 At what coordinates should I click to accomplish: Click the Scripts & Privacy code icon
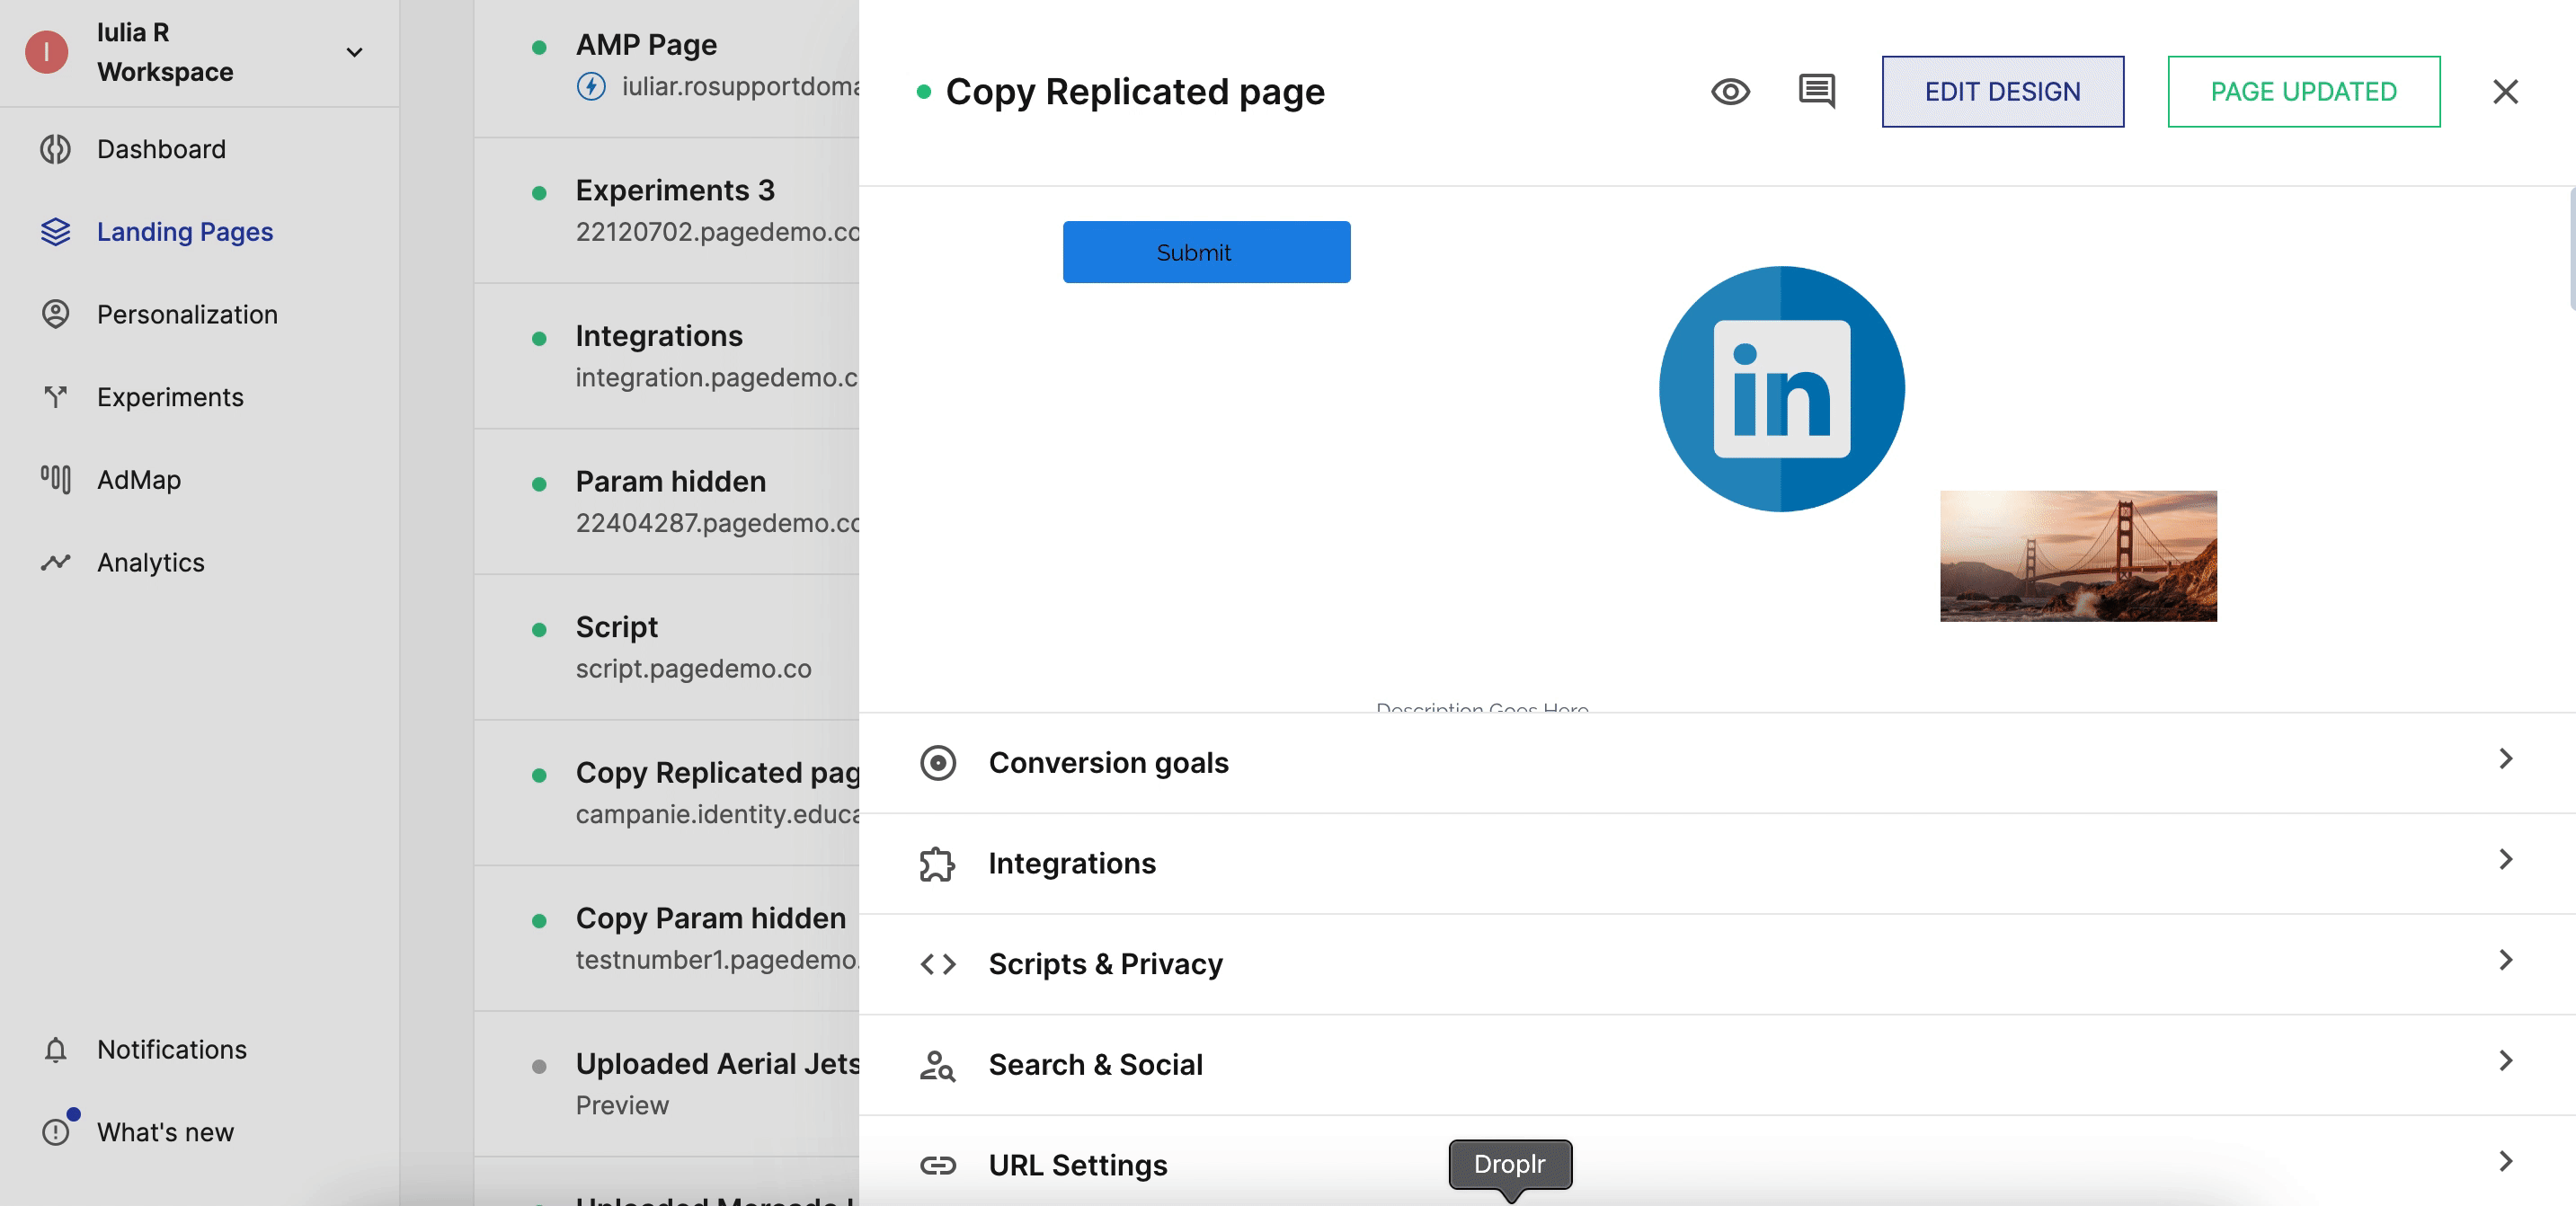tap(937, 964)
